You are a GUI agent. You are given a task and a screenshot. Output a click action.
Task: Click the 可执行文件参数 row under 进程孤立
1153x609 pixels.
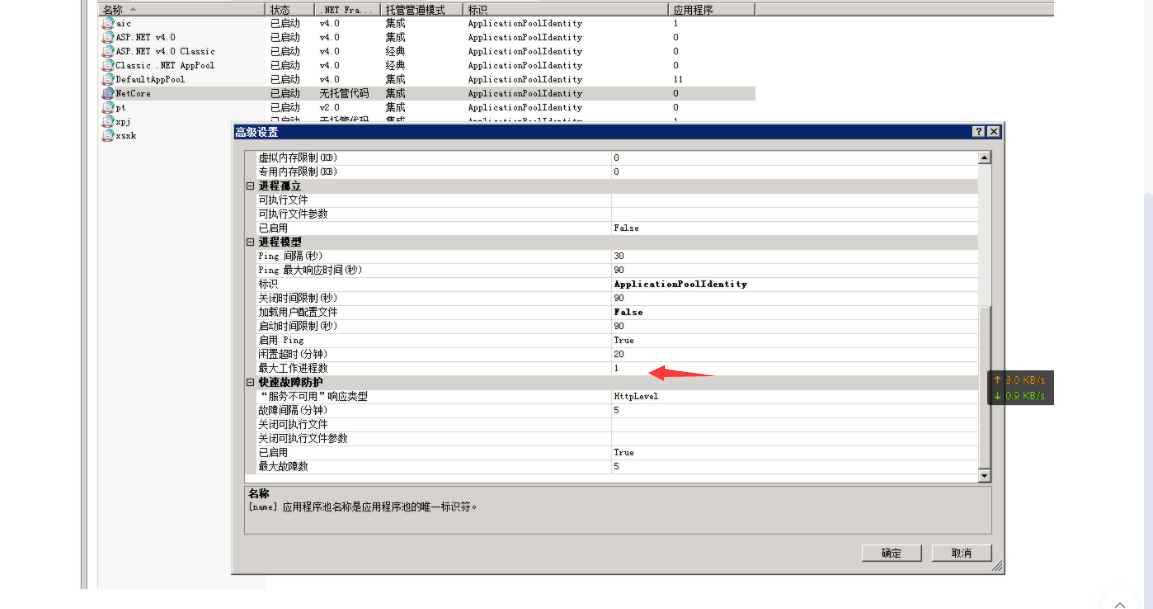(617, 214)
